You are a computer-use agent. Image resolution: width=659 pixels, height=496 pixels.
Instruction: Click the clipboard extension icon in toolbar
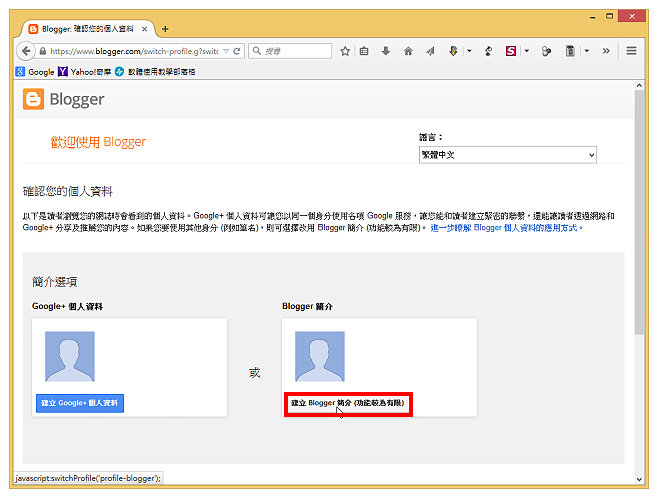point(570,51)
